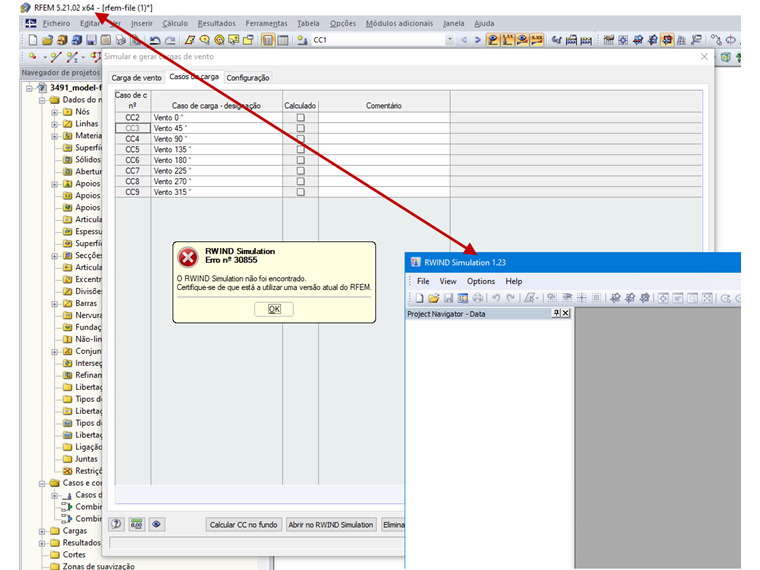
Task: Check the Calculado box for Vento 135
Action: 301,149
